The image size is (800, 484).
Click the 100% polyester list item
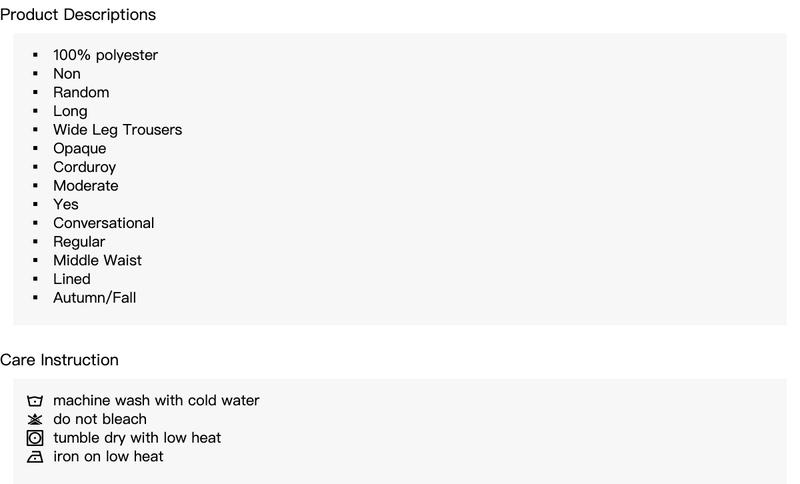point(106,55)
